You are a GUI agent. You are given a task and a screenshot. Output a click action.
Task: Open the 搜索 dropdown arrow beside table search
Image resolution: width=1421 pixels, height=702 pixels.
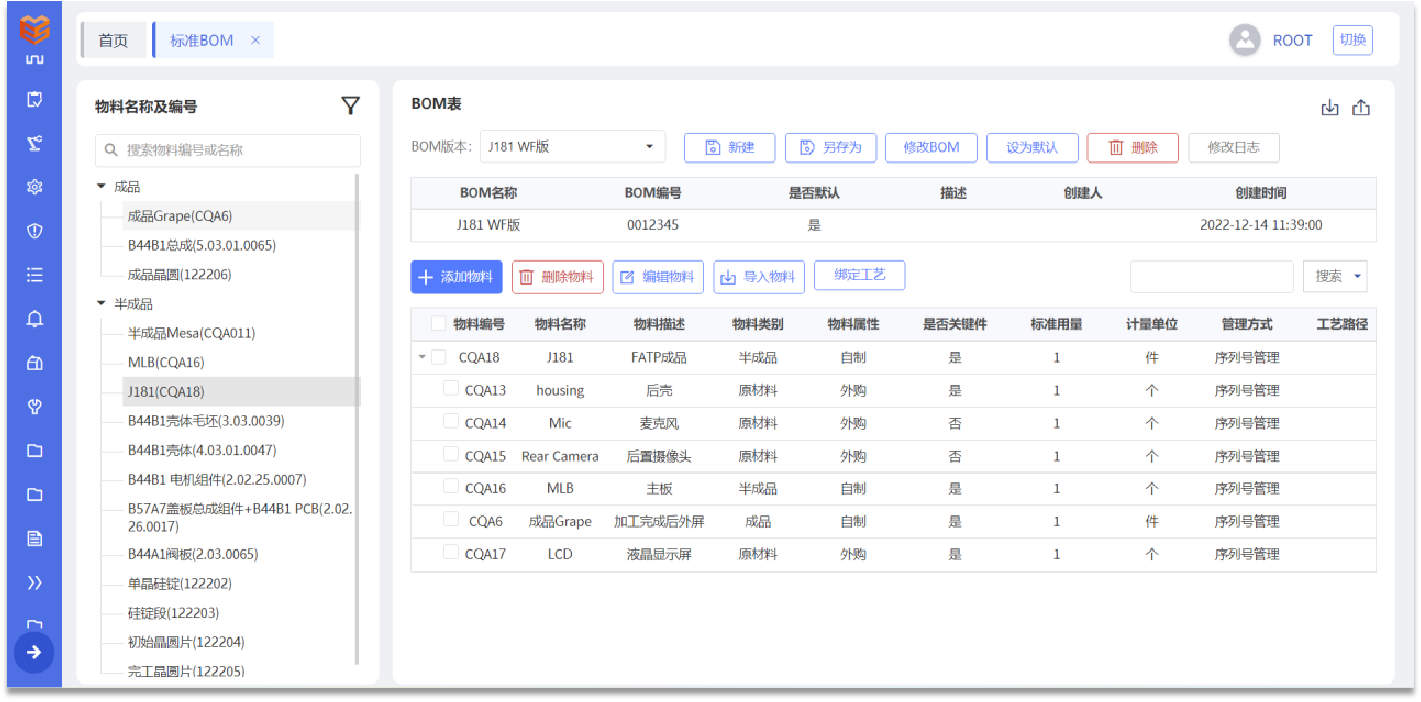(1358, 276)
